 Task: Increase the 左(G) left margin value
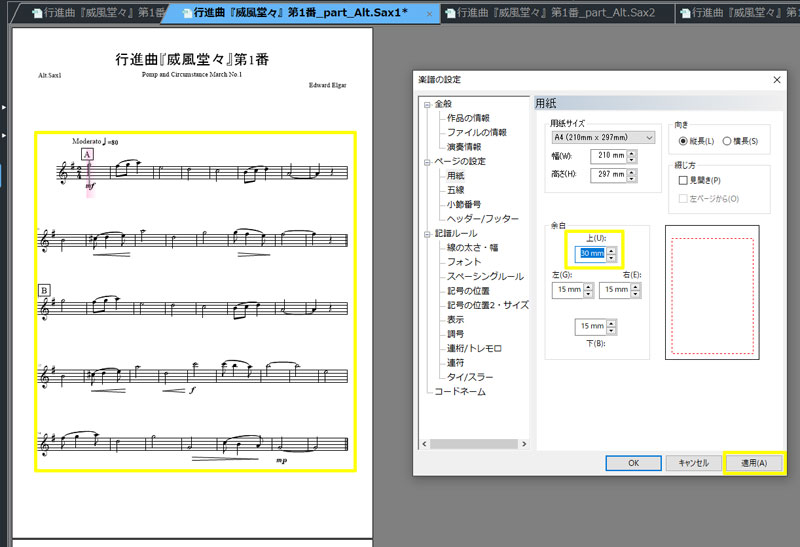click(588, 287)
